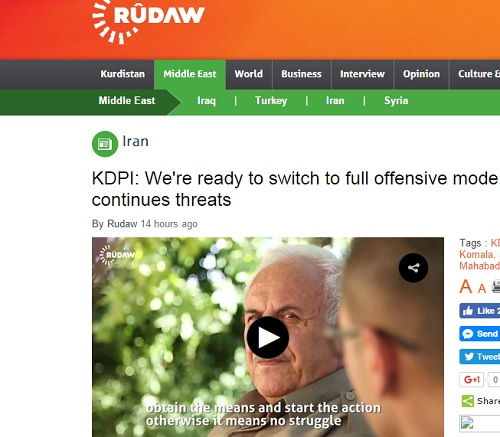Image resolution: width=500 pixels, height=437 pixels.
Task: Select the World navigation tab
Action: [x=249, y=74]
